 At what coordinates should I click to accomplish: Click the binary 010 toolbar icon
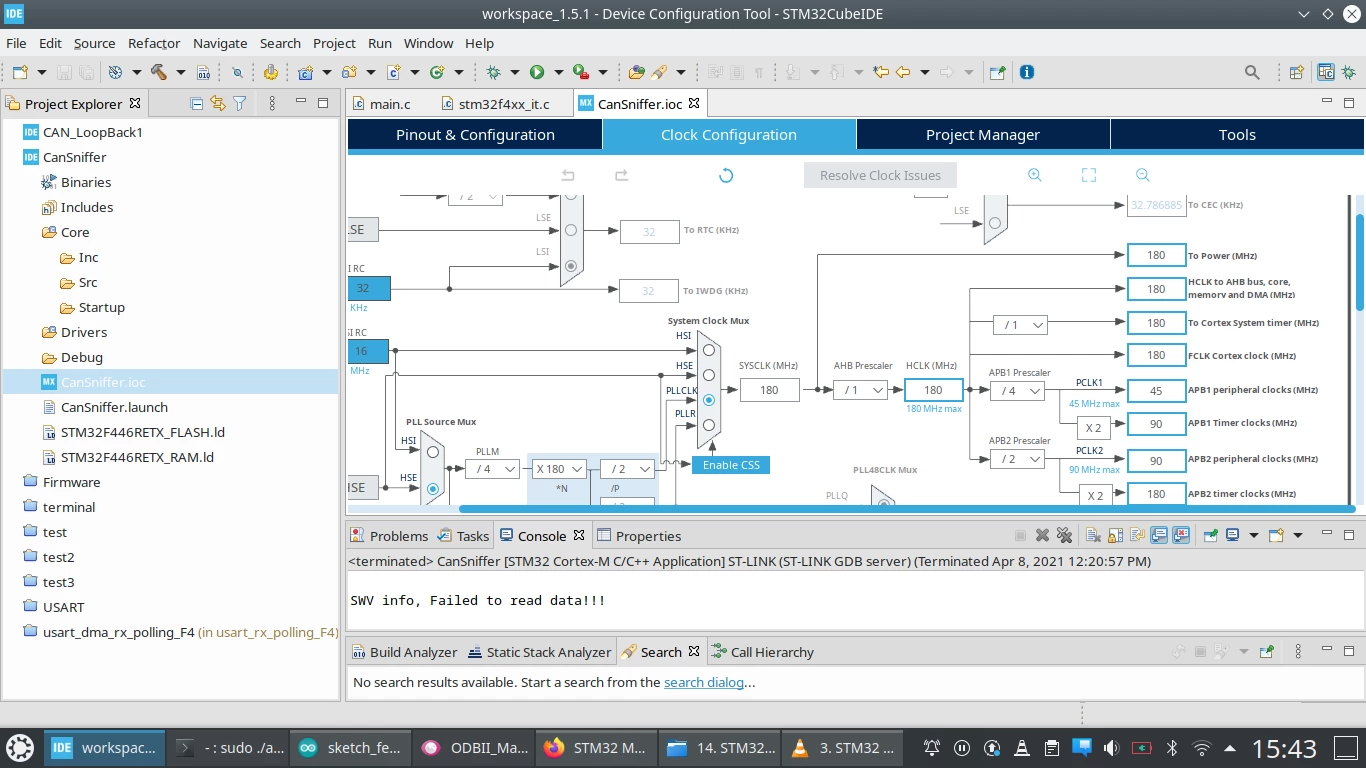tap(203, 72)
